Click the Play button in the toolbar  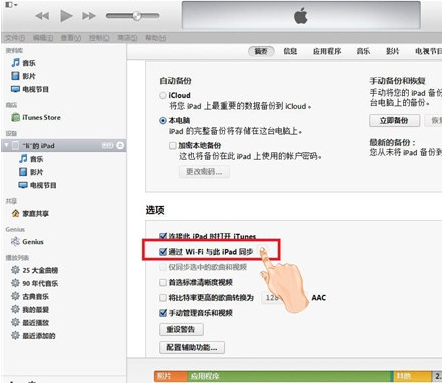[66, 16]
